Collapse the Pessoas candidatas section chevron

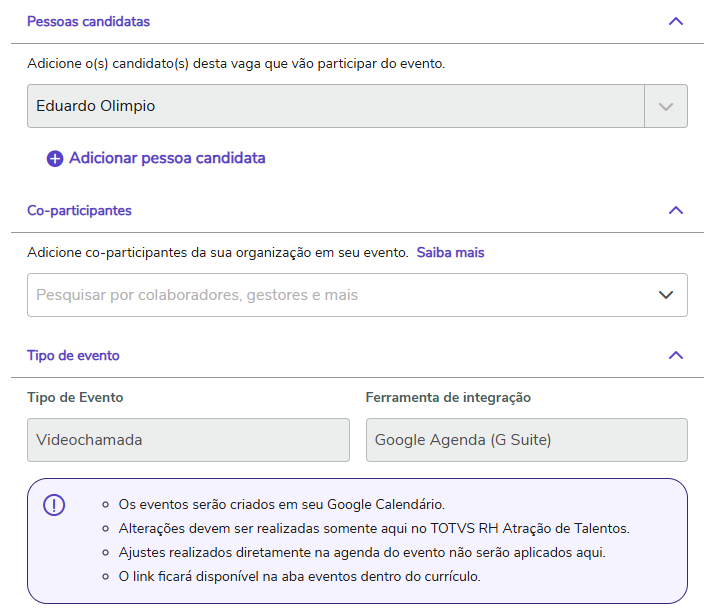click(x=676, y=21)
